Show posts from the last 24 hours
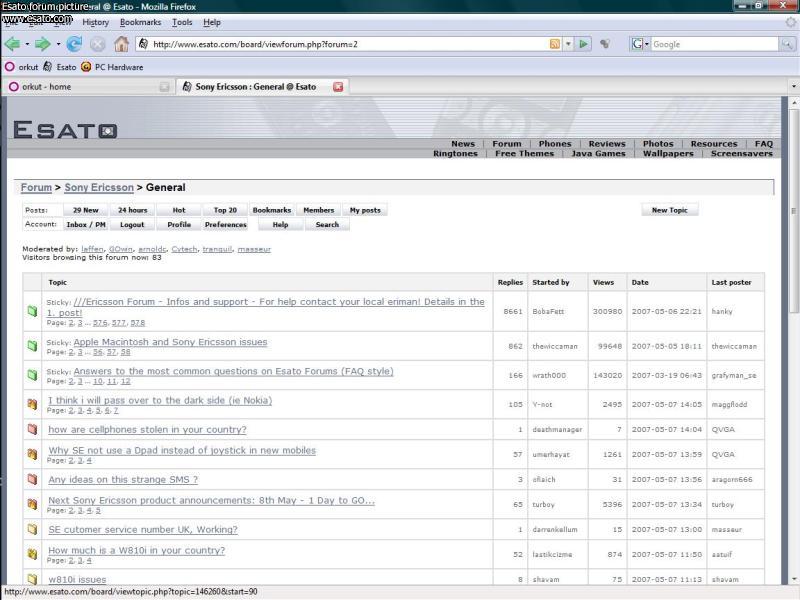The width and height of the screenshot is (800, 600). coord(133,210)
